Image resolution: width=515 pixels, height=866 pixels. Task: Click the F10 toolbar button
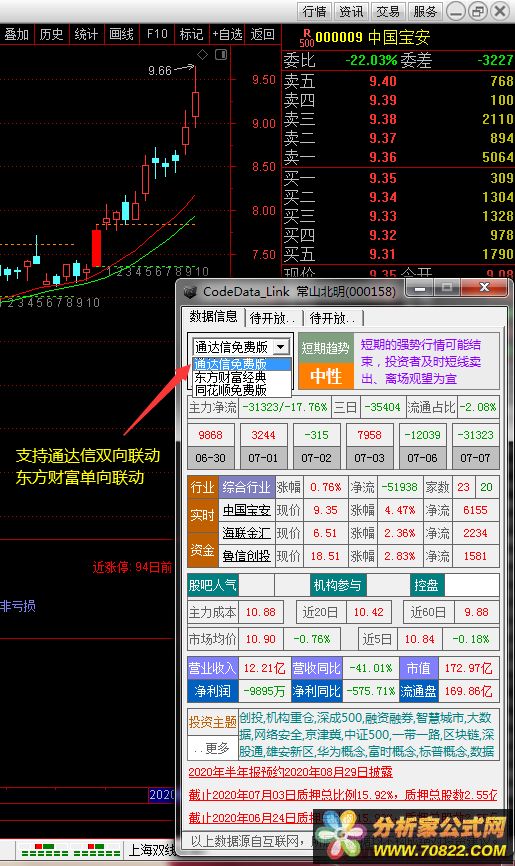point(157,34)
